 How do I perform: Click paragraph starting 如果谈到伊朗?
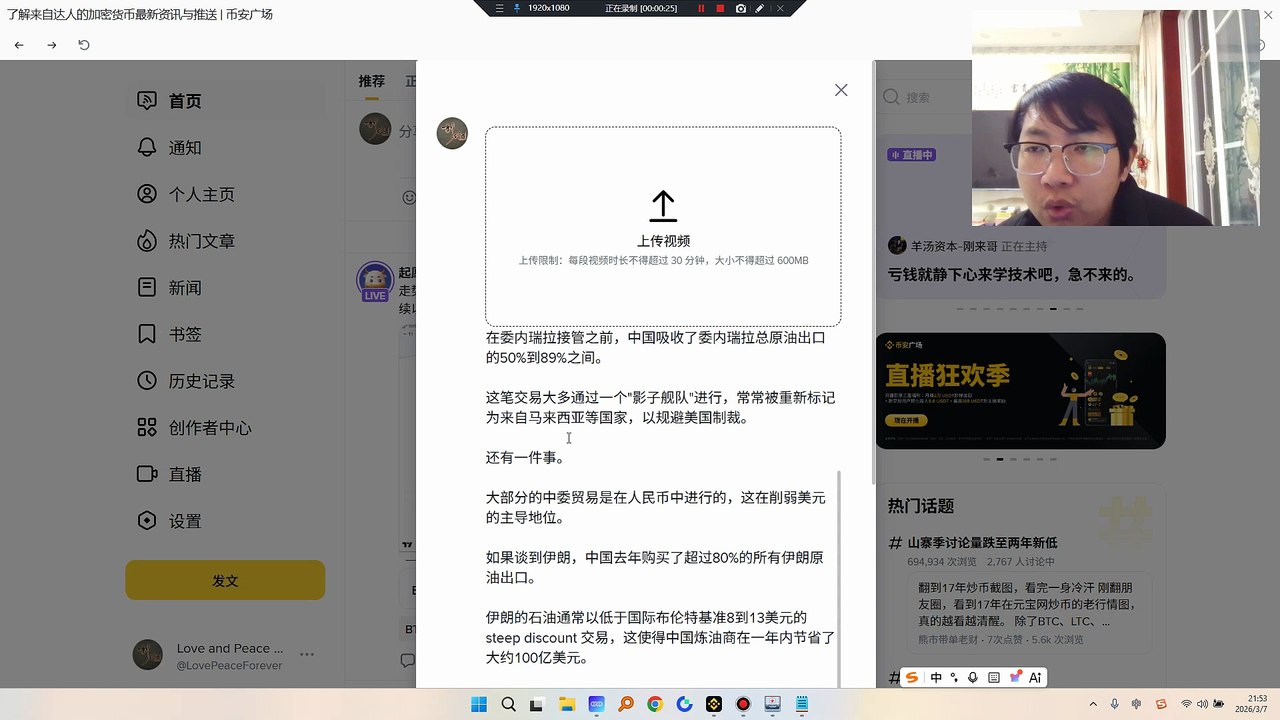tap(656, 567)
